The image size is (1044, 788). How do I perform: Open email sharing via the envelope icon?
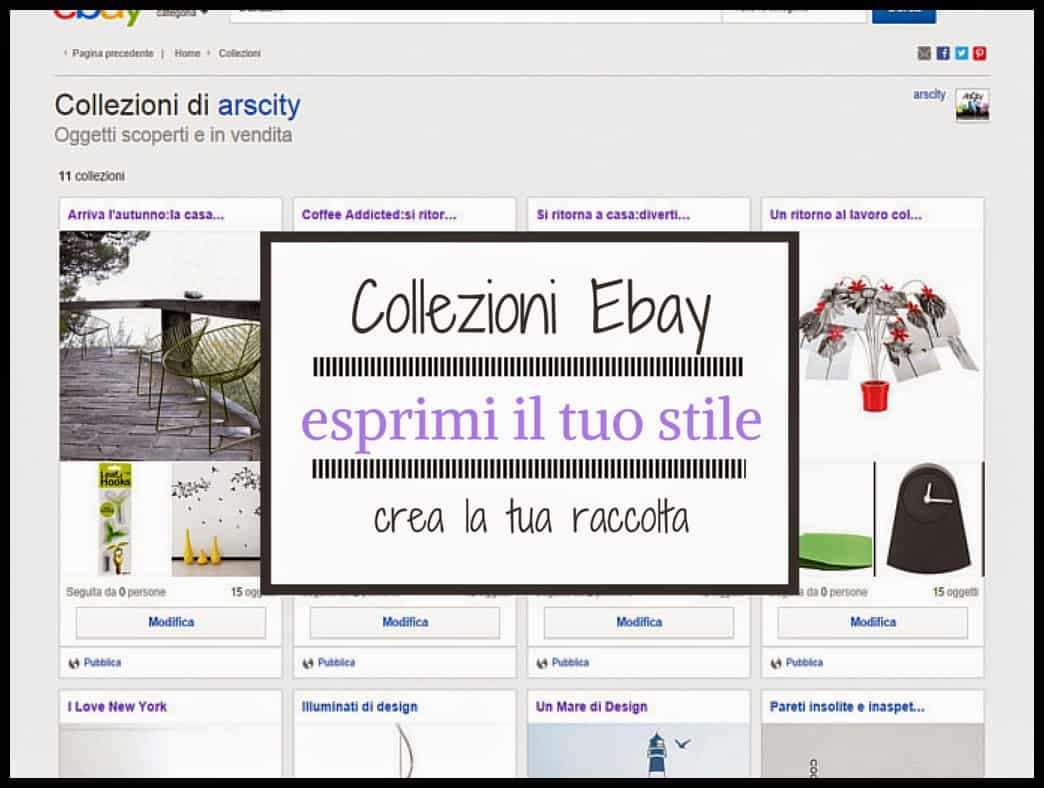pyautogui.click(x=925, y=52)
